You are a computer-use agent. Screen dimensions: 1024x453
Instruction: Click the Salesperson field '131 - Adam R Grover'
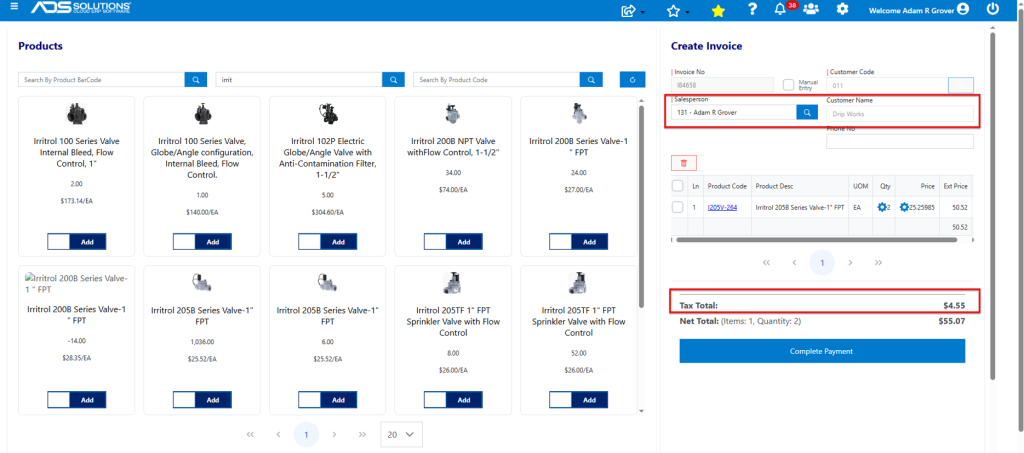tap(734, 112)
